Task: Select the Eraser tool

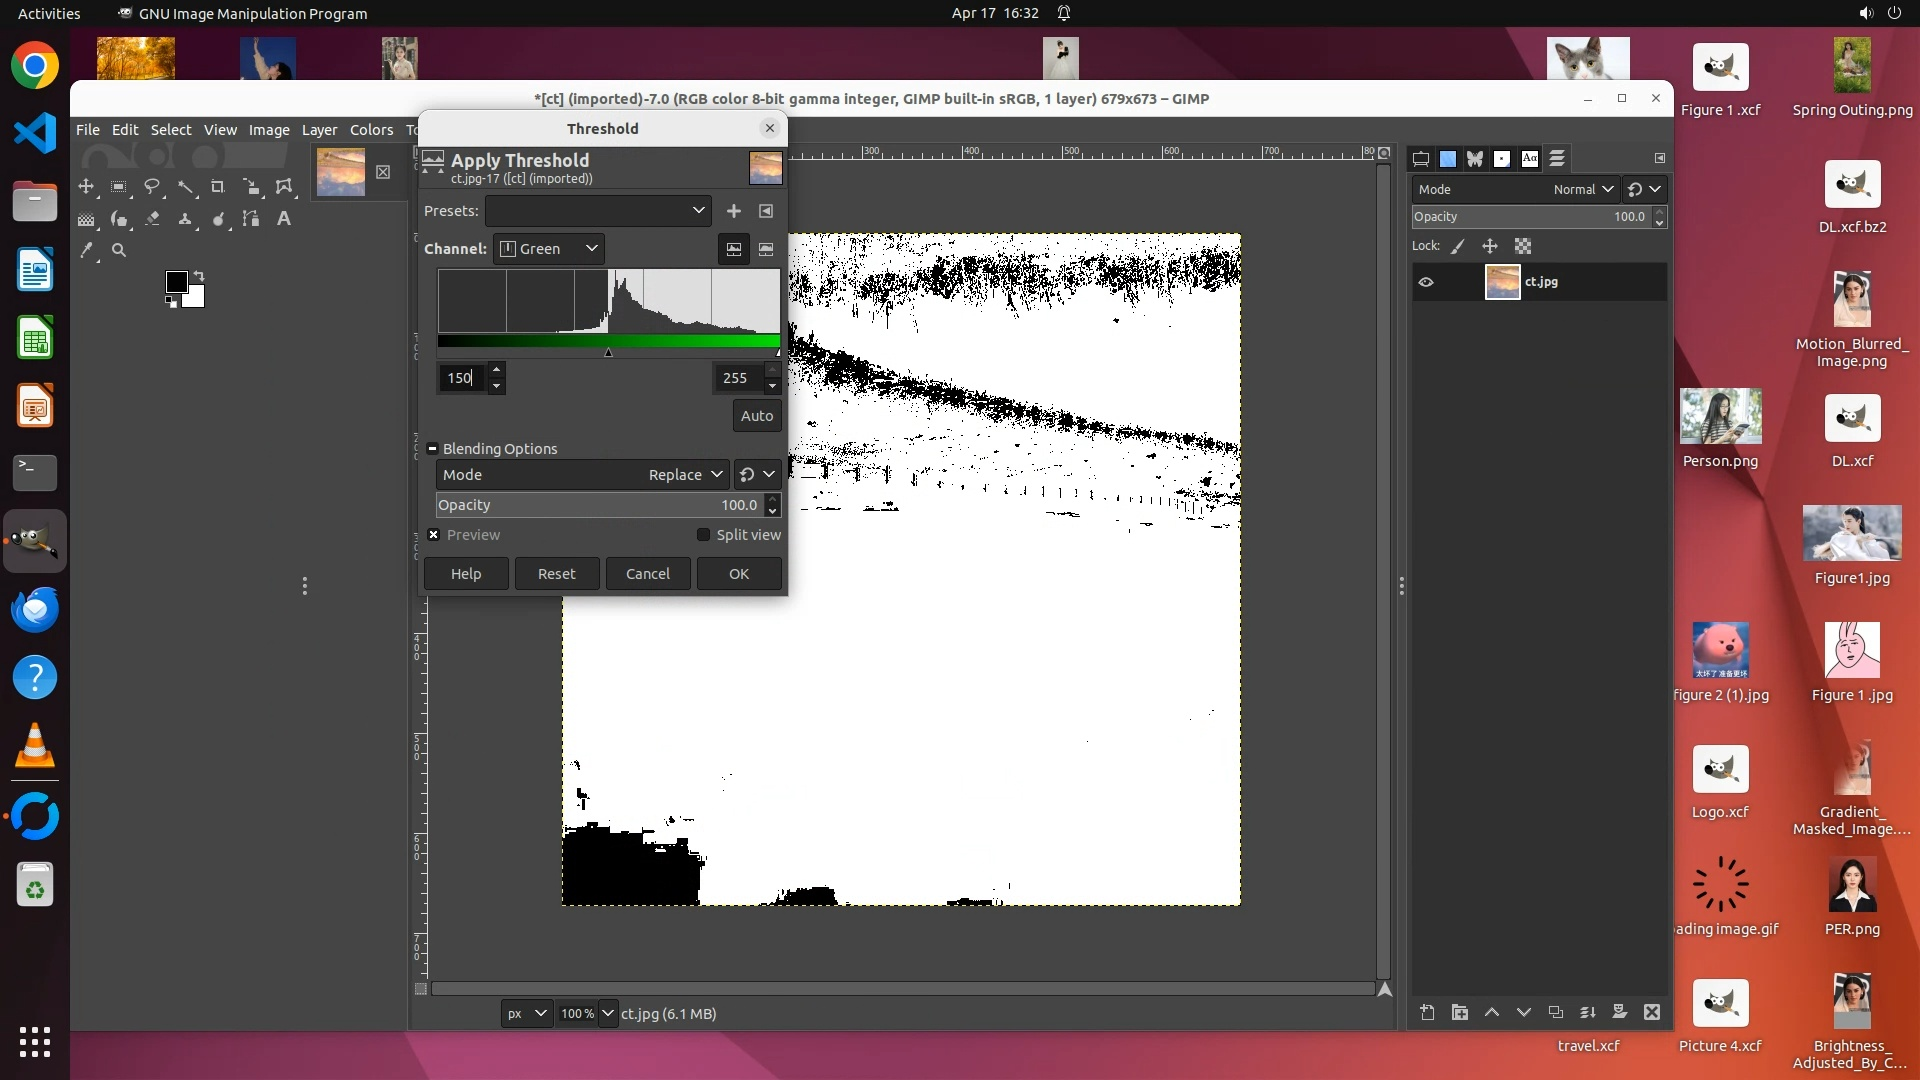Action: click(152, 219)
